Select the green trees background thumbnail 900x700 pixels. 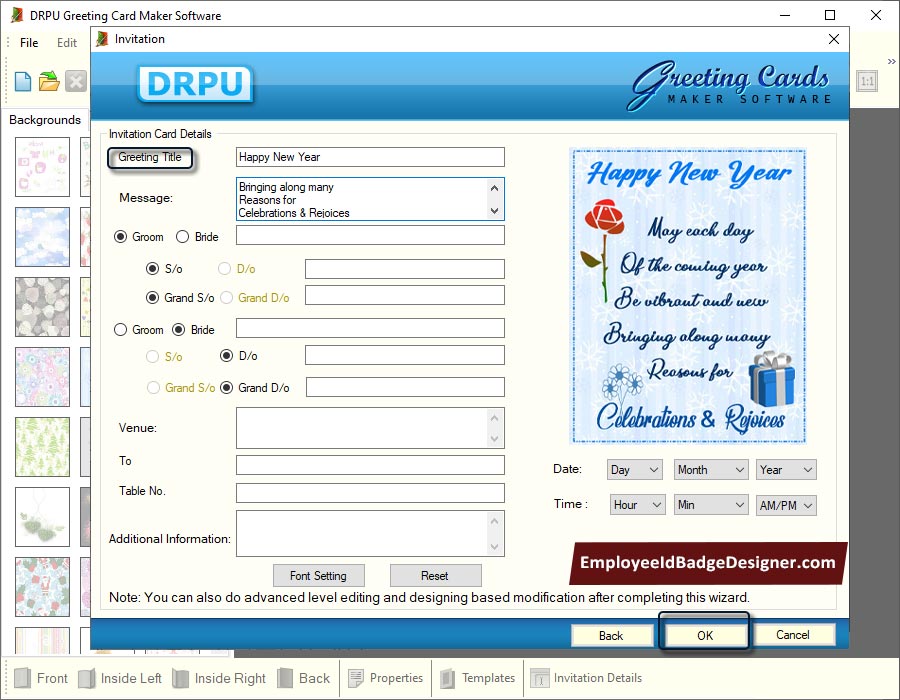click(x=42, y=447)
